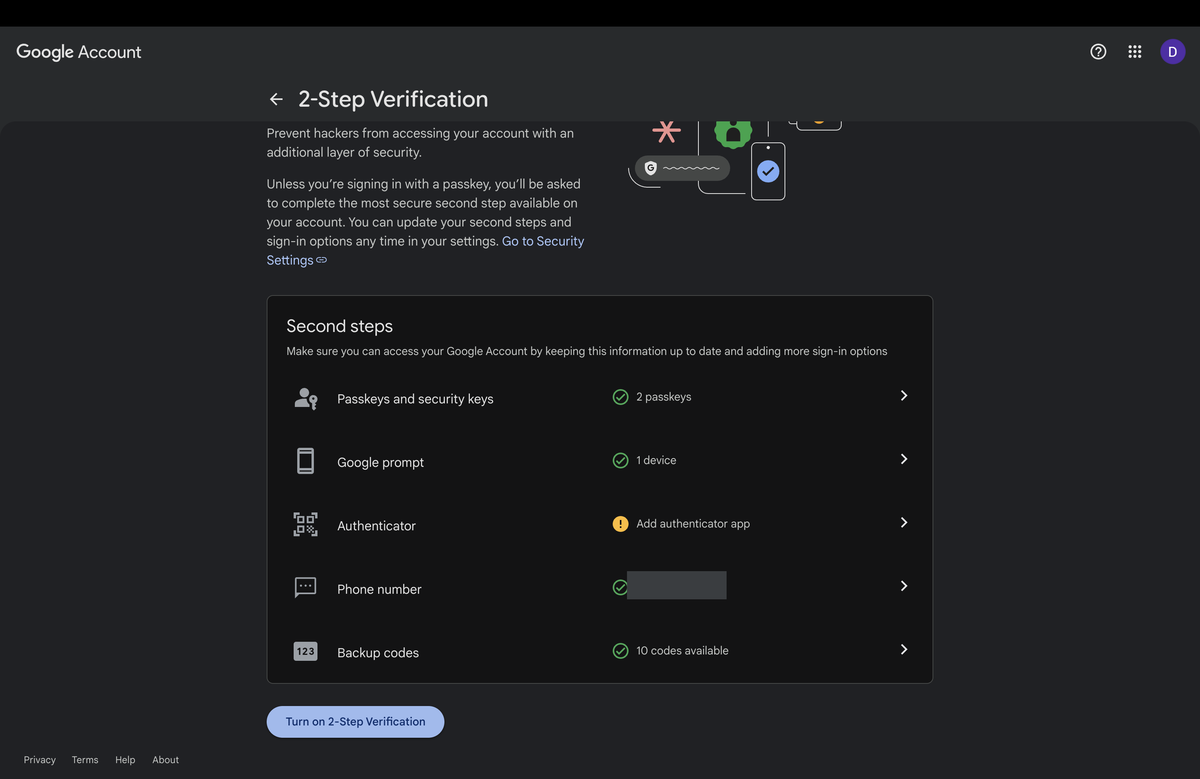
Task: Click the Google Account logo
Action: 79,52
